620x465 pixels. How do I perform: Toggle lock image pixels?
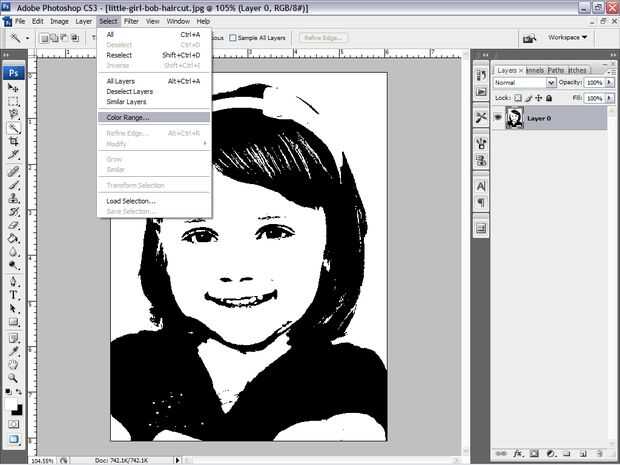(529, 98)
